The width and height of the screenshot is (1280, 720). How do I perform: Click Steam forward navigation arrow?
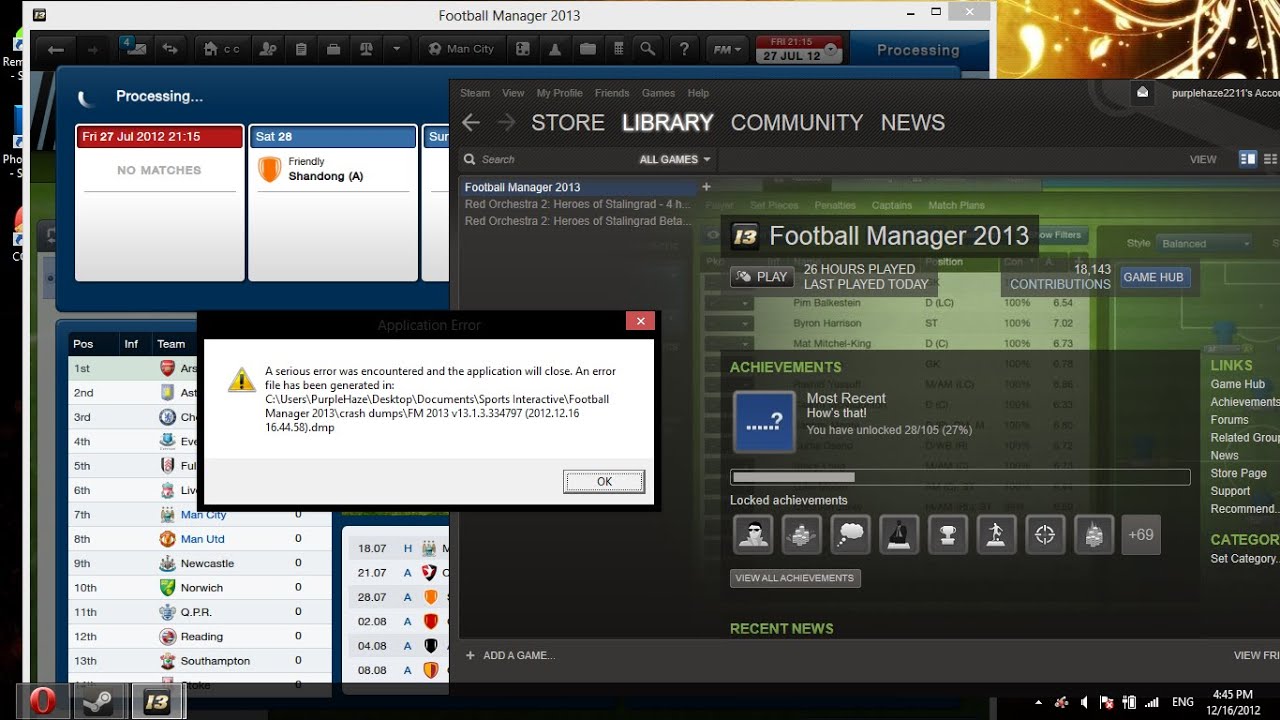tap(506, 122)
